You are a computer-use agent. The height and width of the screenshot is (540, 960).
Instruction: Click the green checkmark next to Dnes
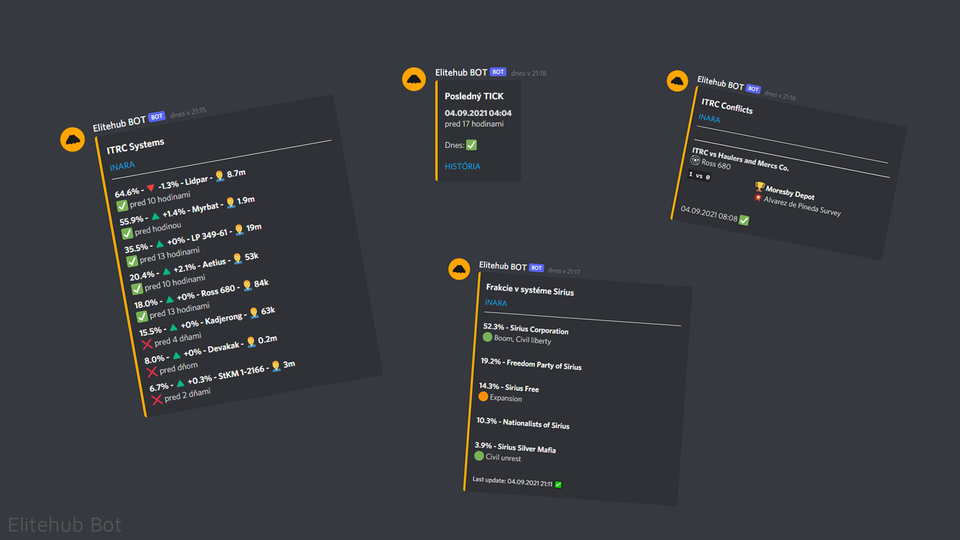pyautogui.click(x=471, y=145)
